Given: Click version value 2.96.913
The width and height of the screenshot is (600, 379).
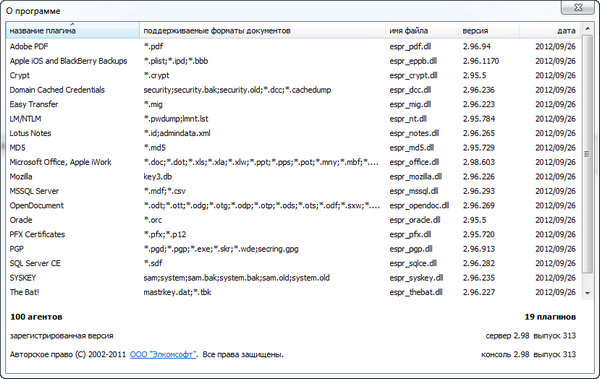Looking at the screenshot, I should click(x=479, y=249).
